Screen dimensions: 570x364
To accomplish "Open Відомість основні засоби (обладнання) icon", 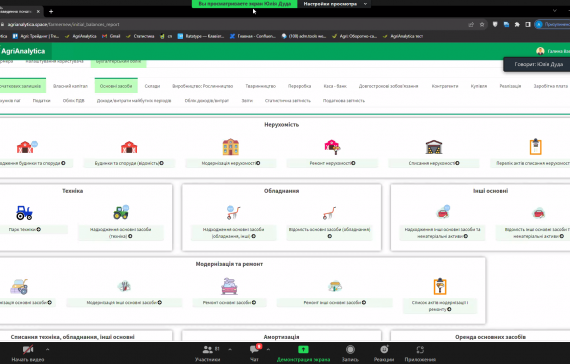I will point(329,213).
